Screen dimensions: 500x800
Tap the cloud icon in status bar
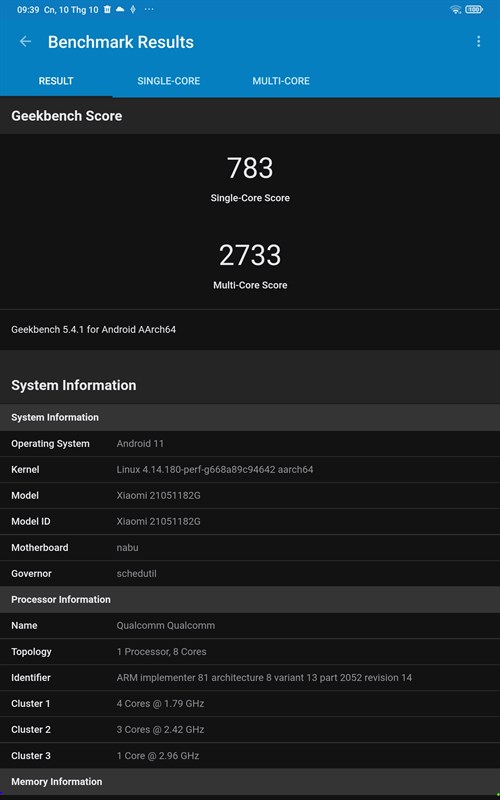[x=120, y=9]
